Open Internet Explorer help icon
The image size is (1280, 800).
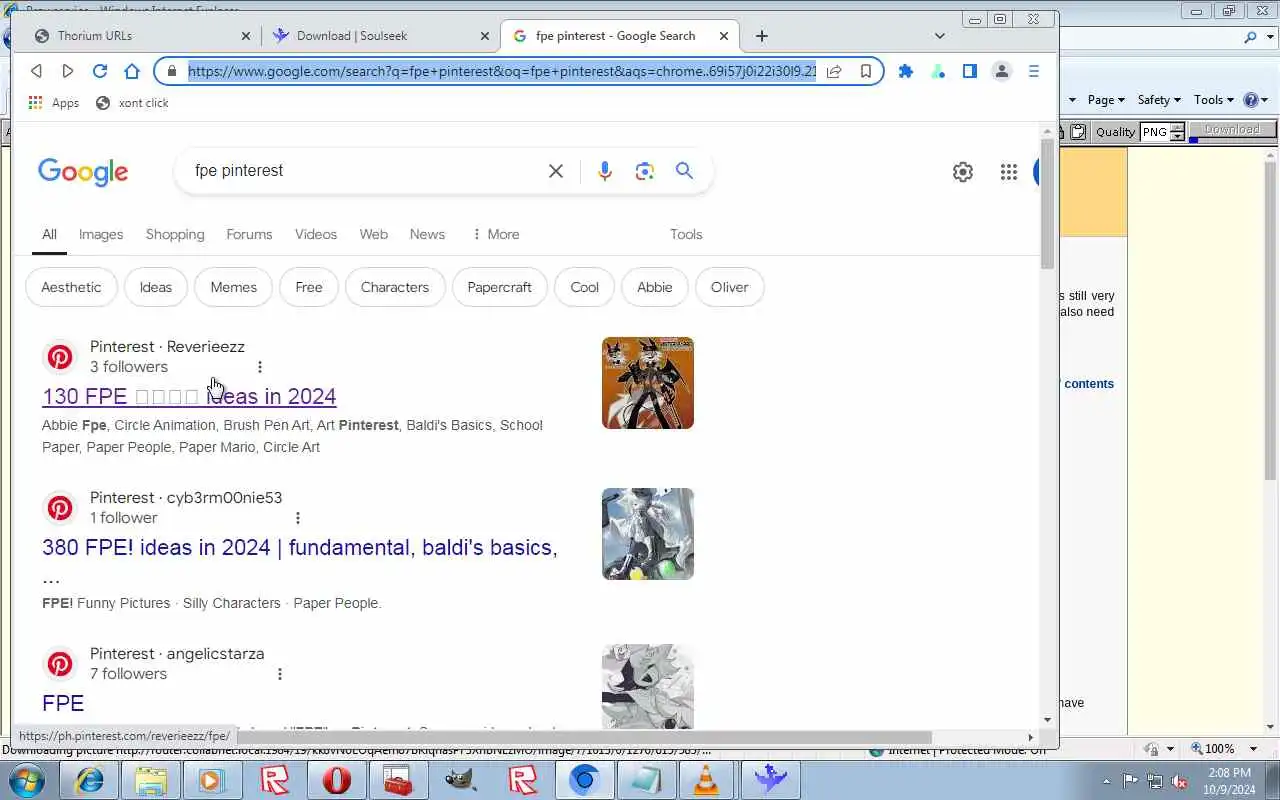[1250, 100]
